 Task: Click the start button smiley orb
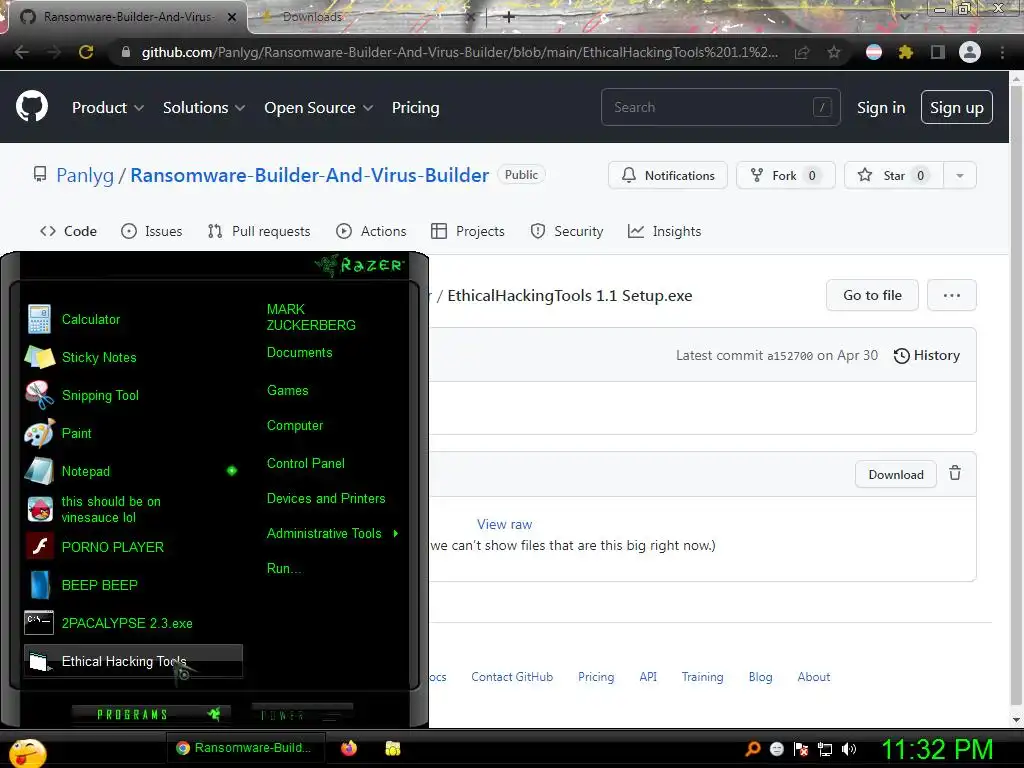27,752
